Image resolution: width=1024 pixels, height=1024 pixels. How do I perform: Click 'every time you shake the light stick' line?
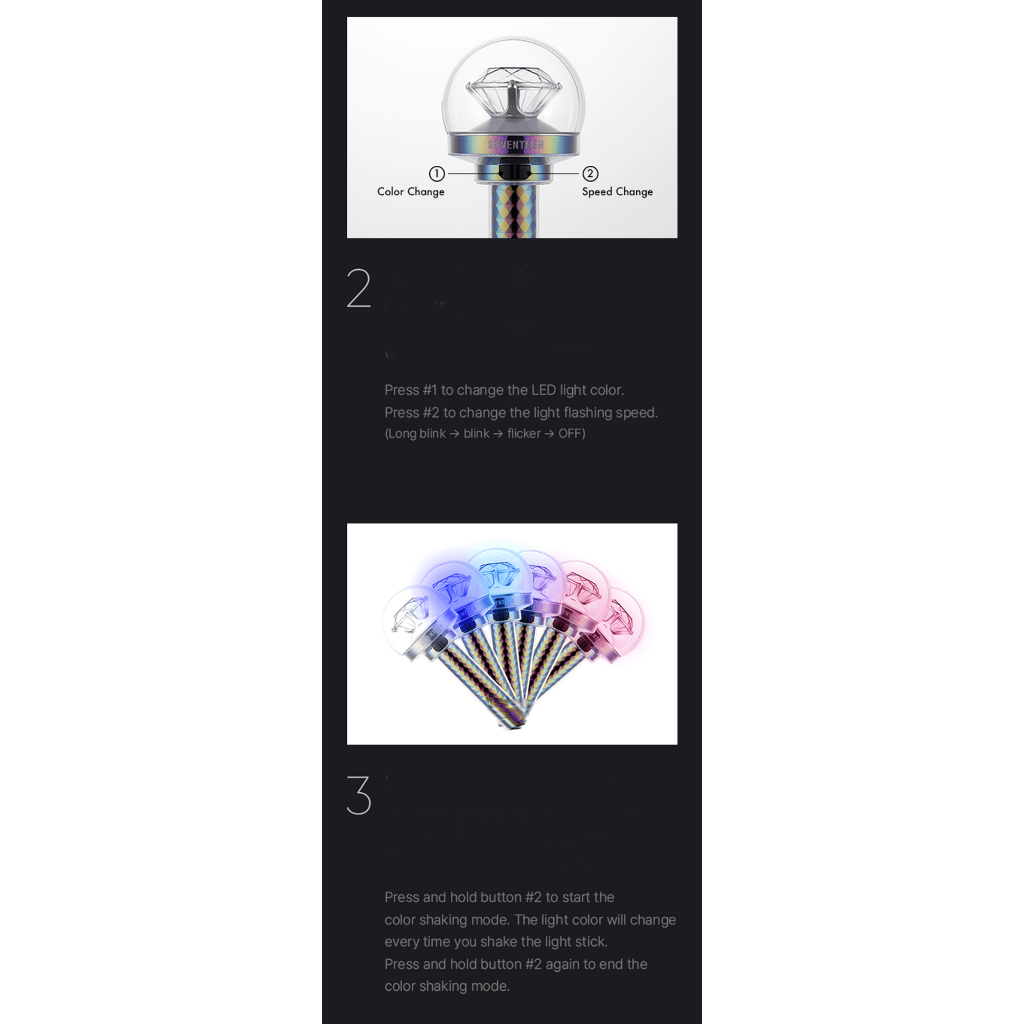(496, 942)
